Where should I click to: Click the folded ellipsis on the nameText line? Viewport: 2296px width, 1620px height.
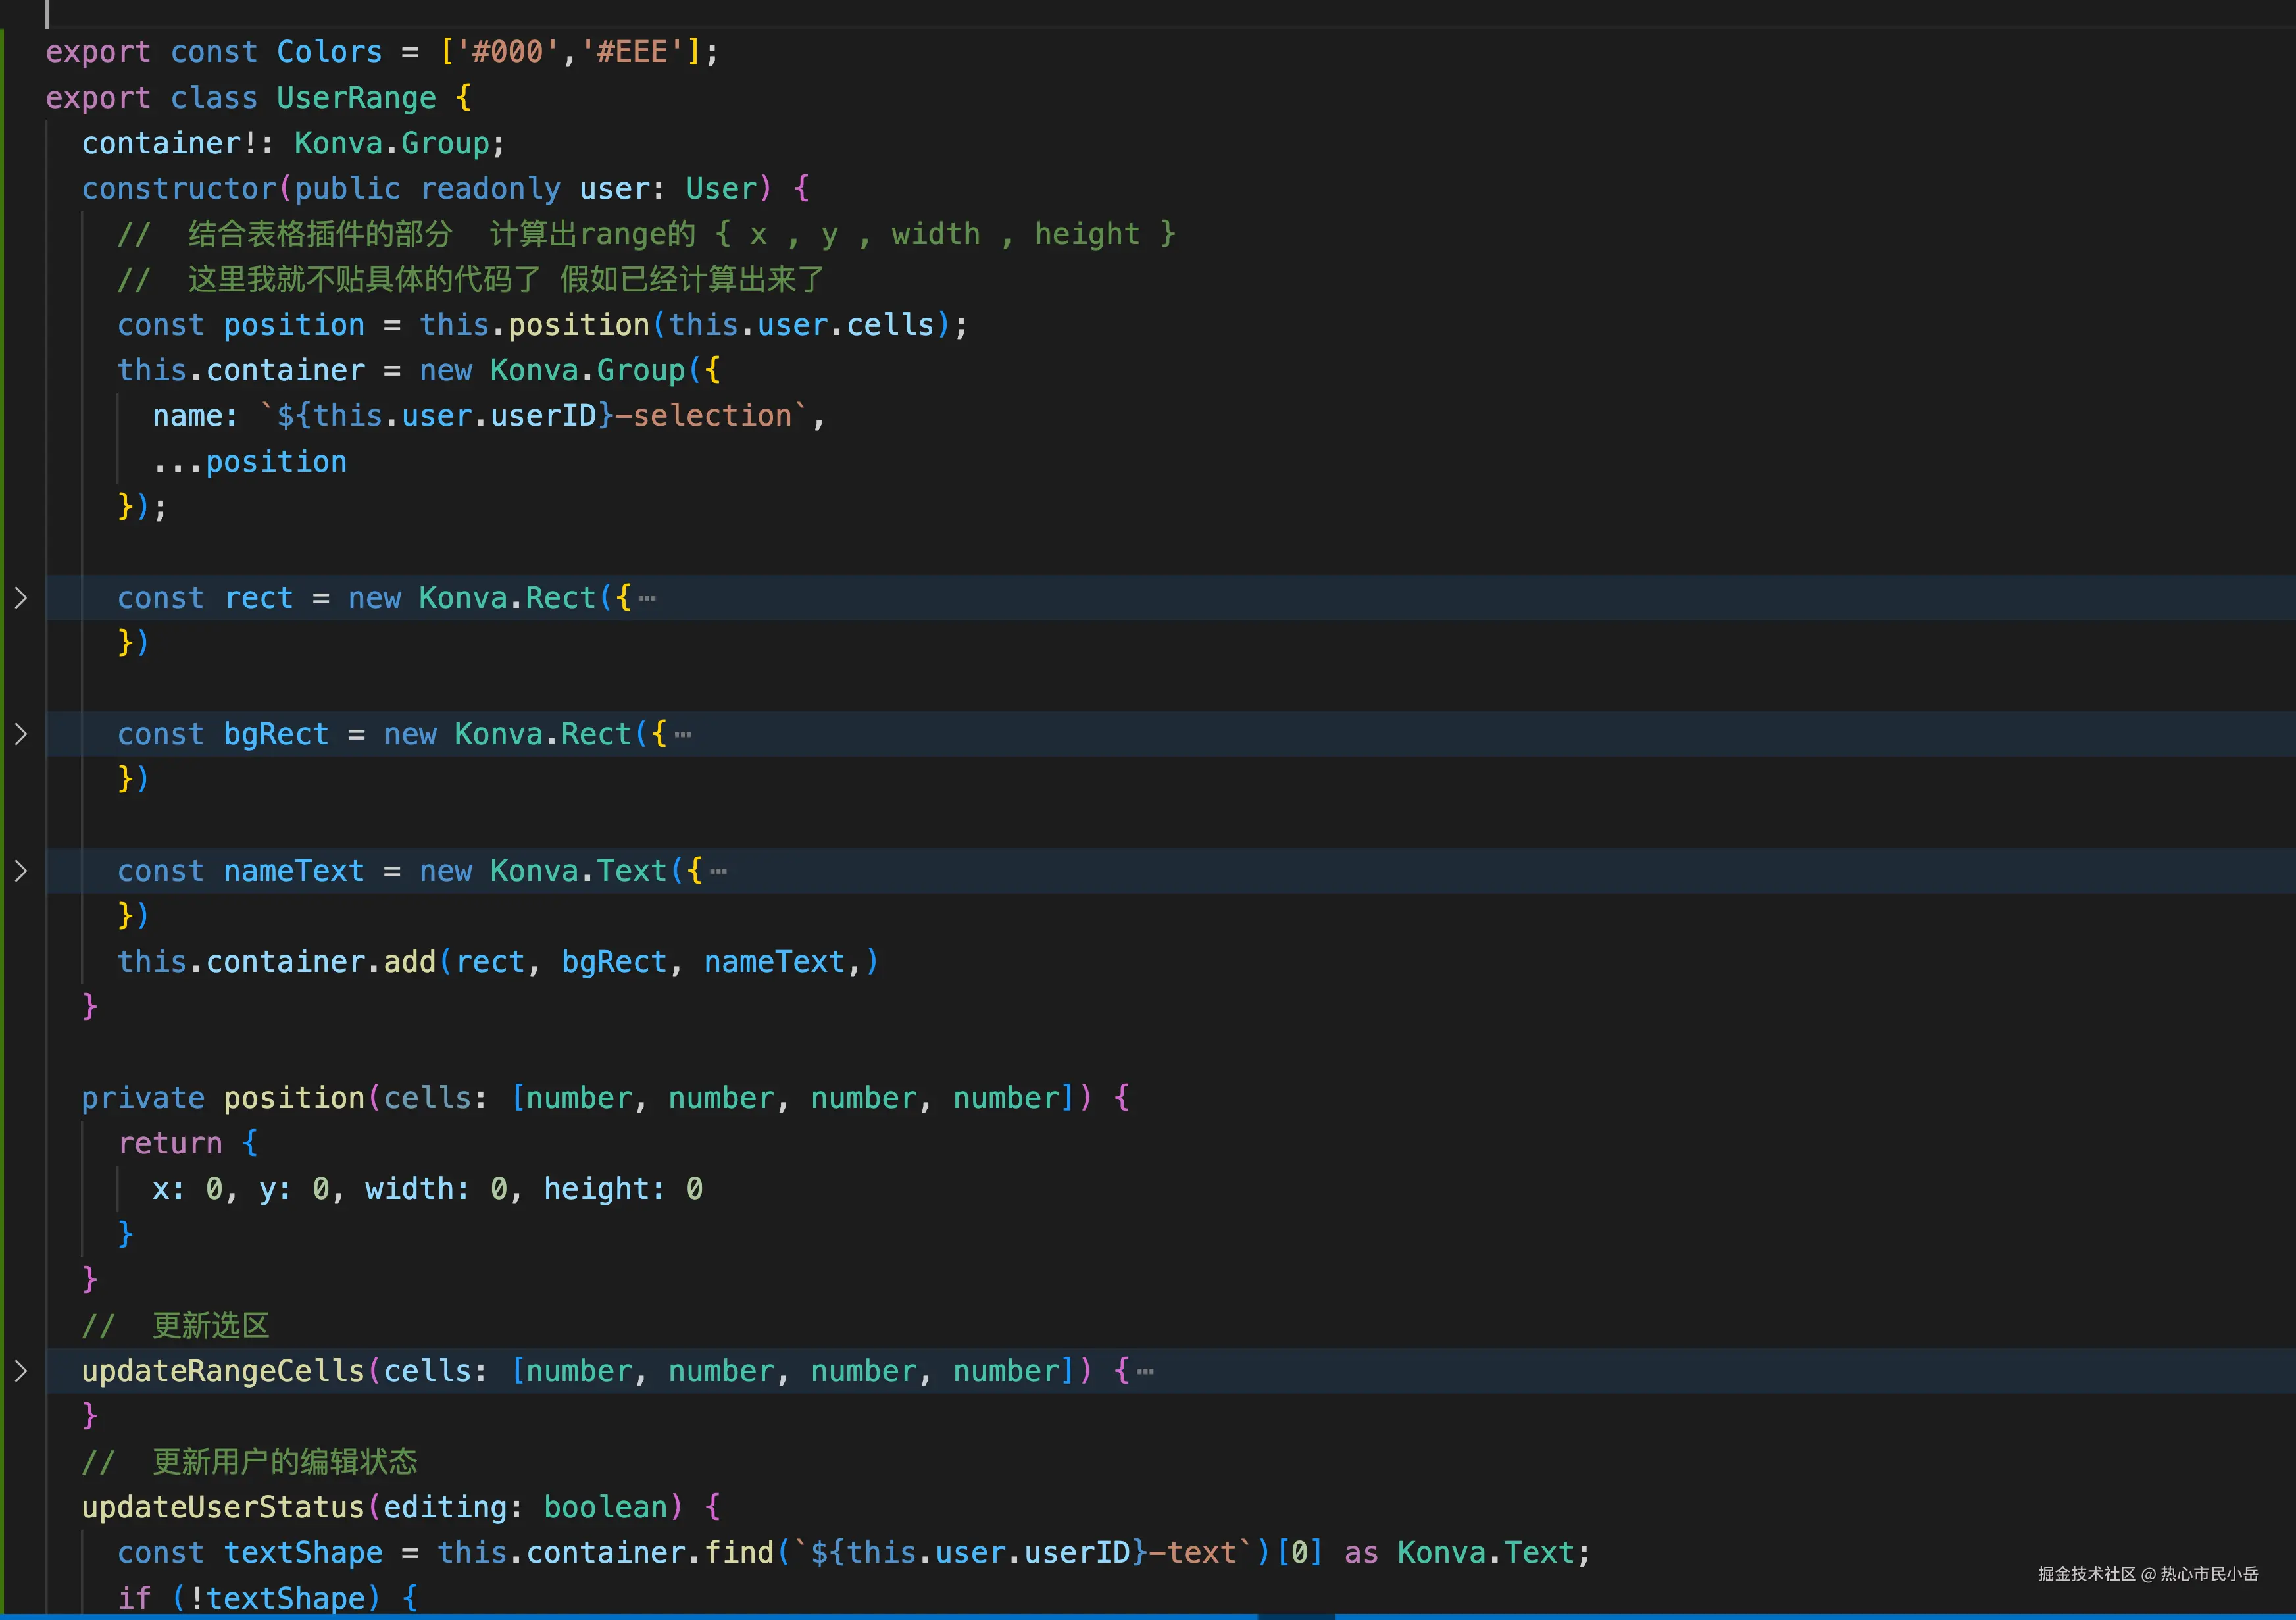click(x=719, y=872)
